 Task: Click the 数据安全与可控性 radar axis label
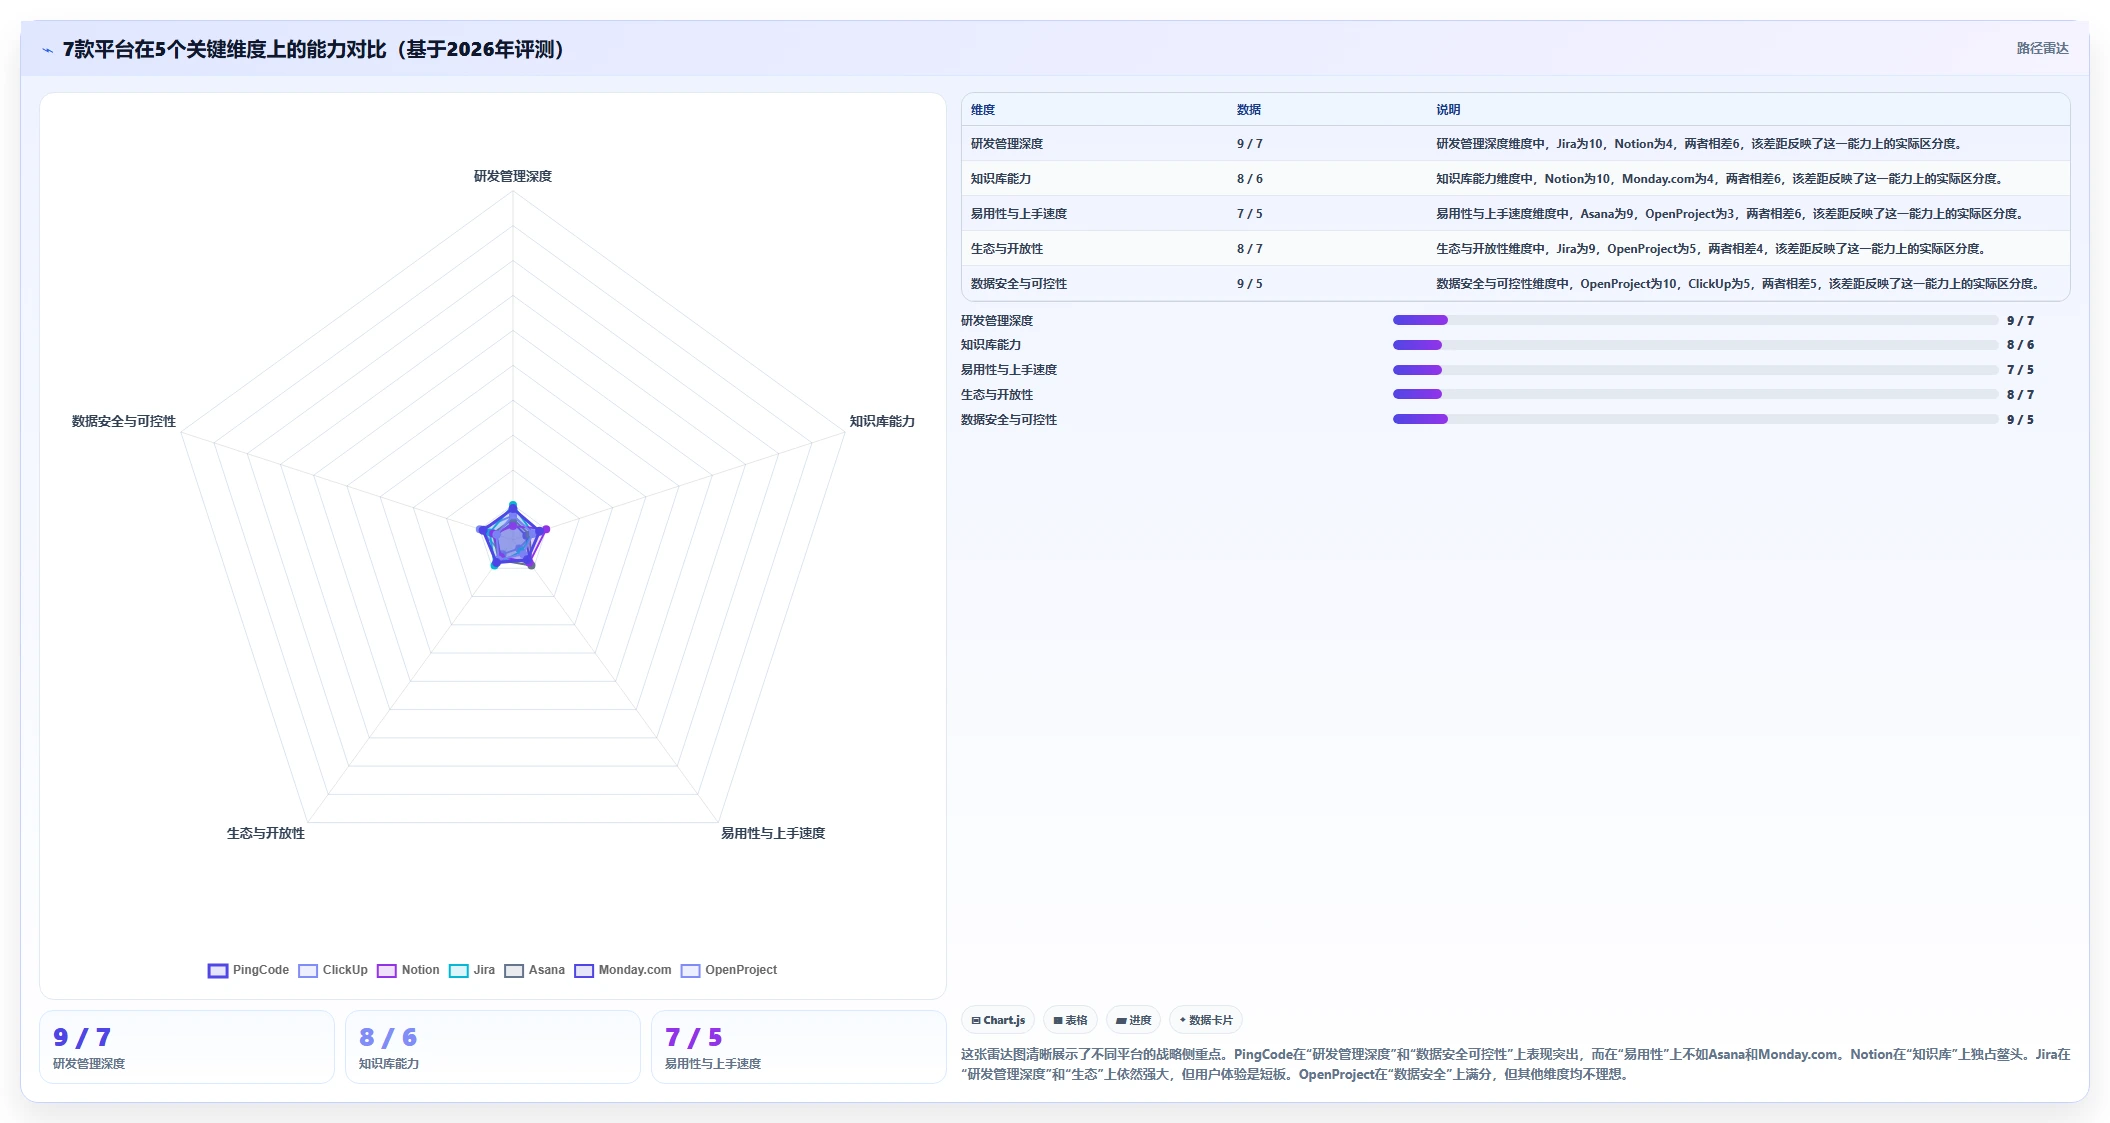(124, 421)
